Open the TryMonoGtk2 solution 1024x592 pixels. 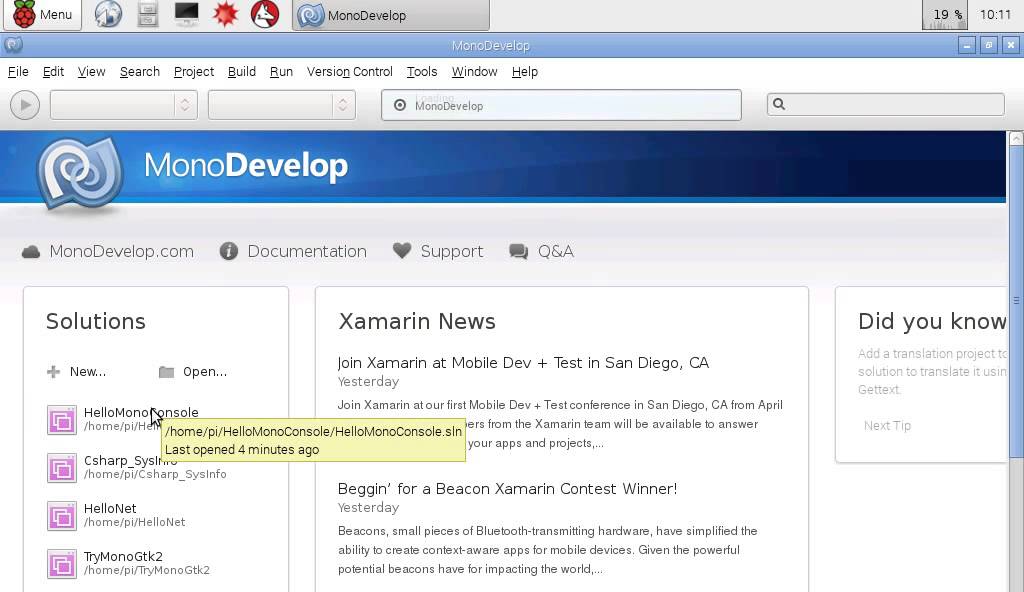(x=123, y=557)
